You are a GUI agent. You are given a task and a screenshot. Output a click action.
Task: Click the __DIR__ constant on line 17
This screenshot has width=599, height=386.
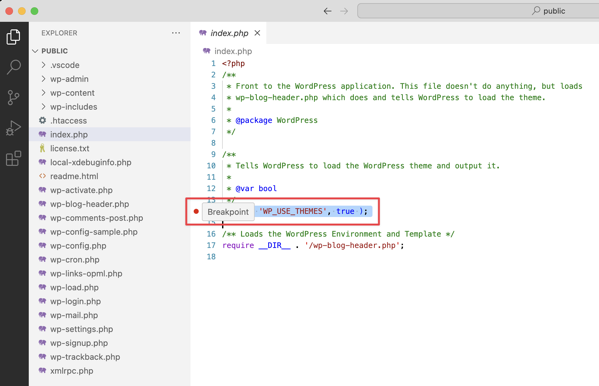click(274, 245)
